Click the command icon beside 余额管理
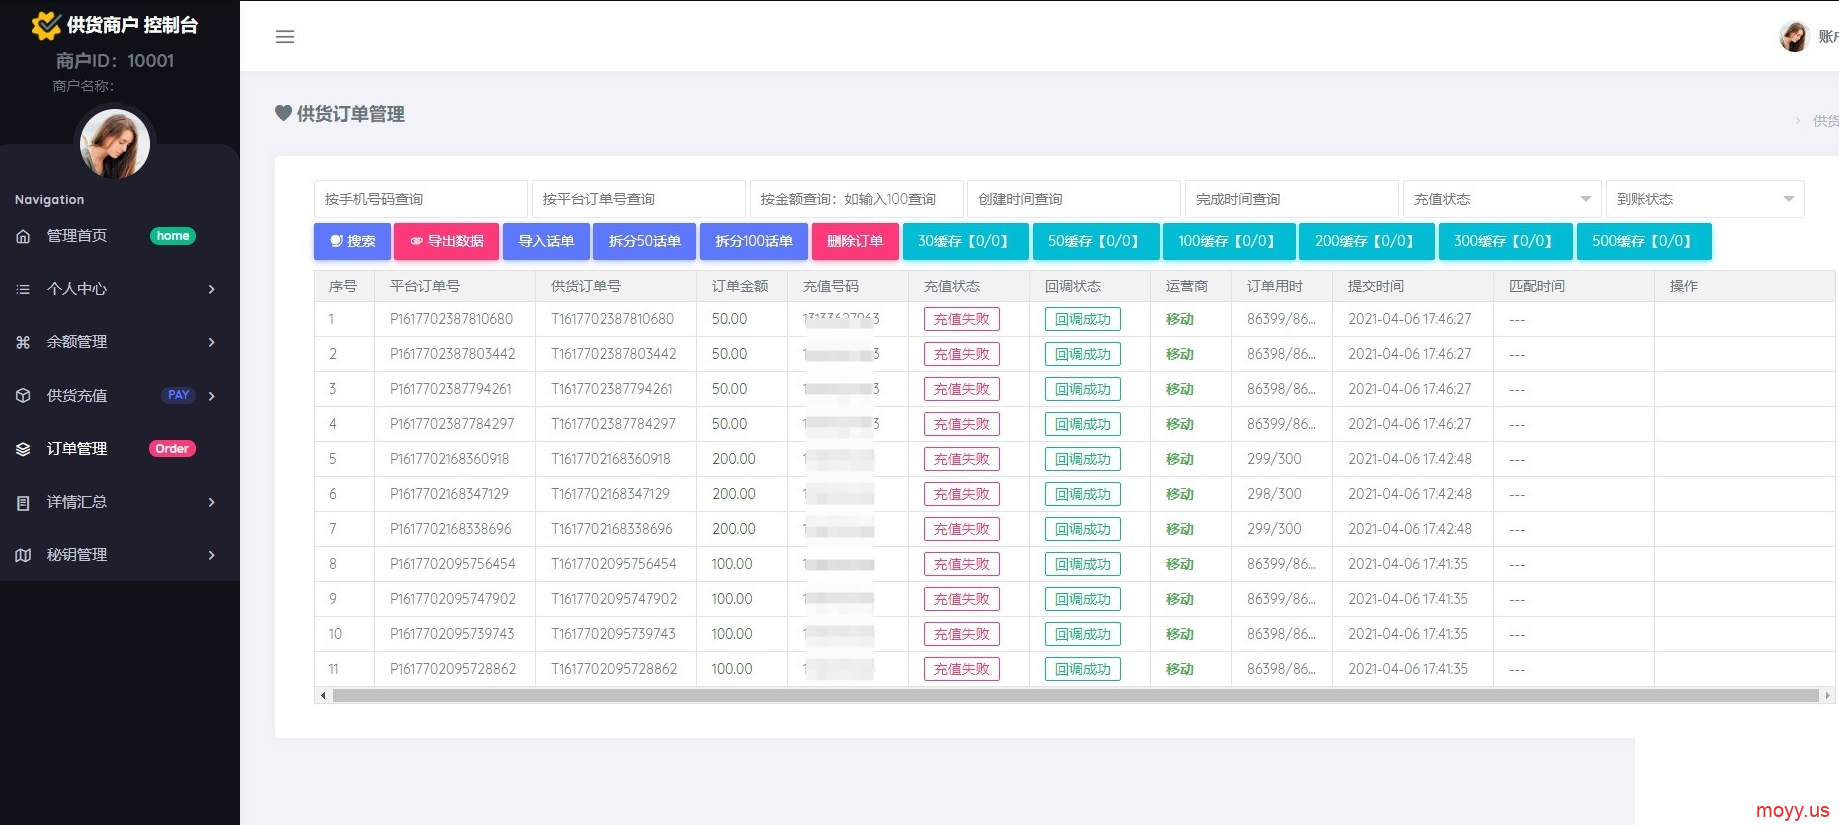This screenshot has height=825, width=1839. click(x=23, y=342)
